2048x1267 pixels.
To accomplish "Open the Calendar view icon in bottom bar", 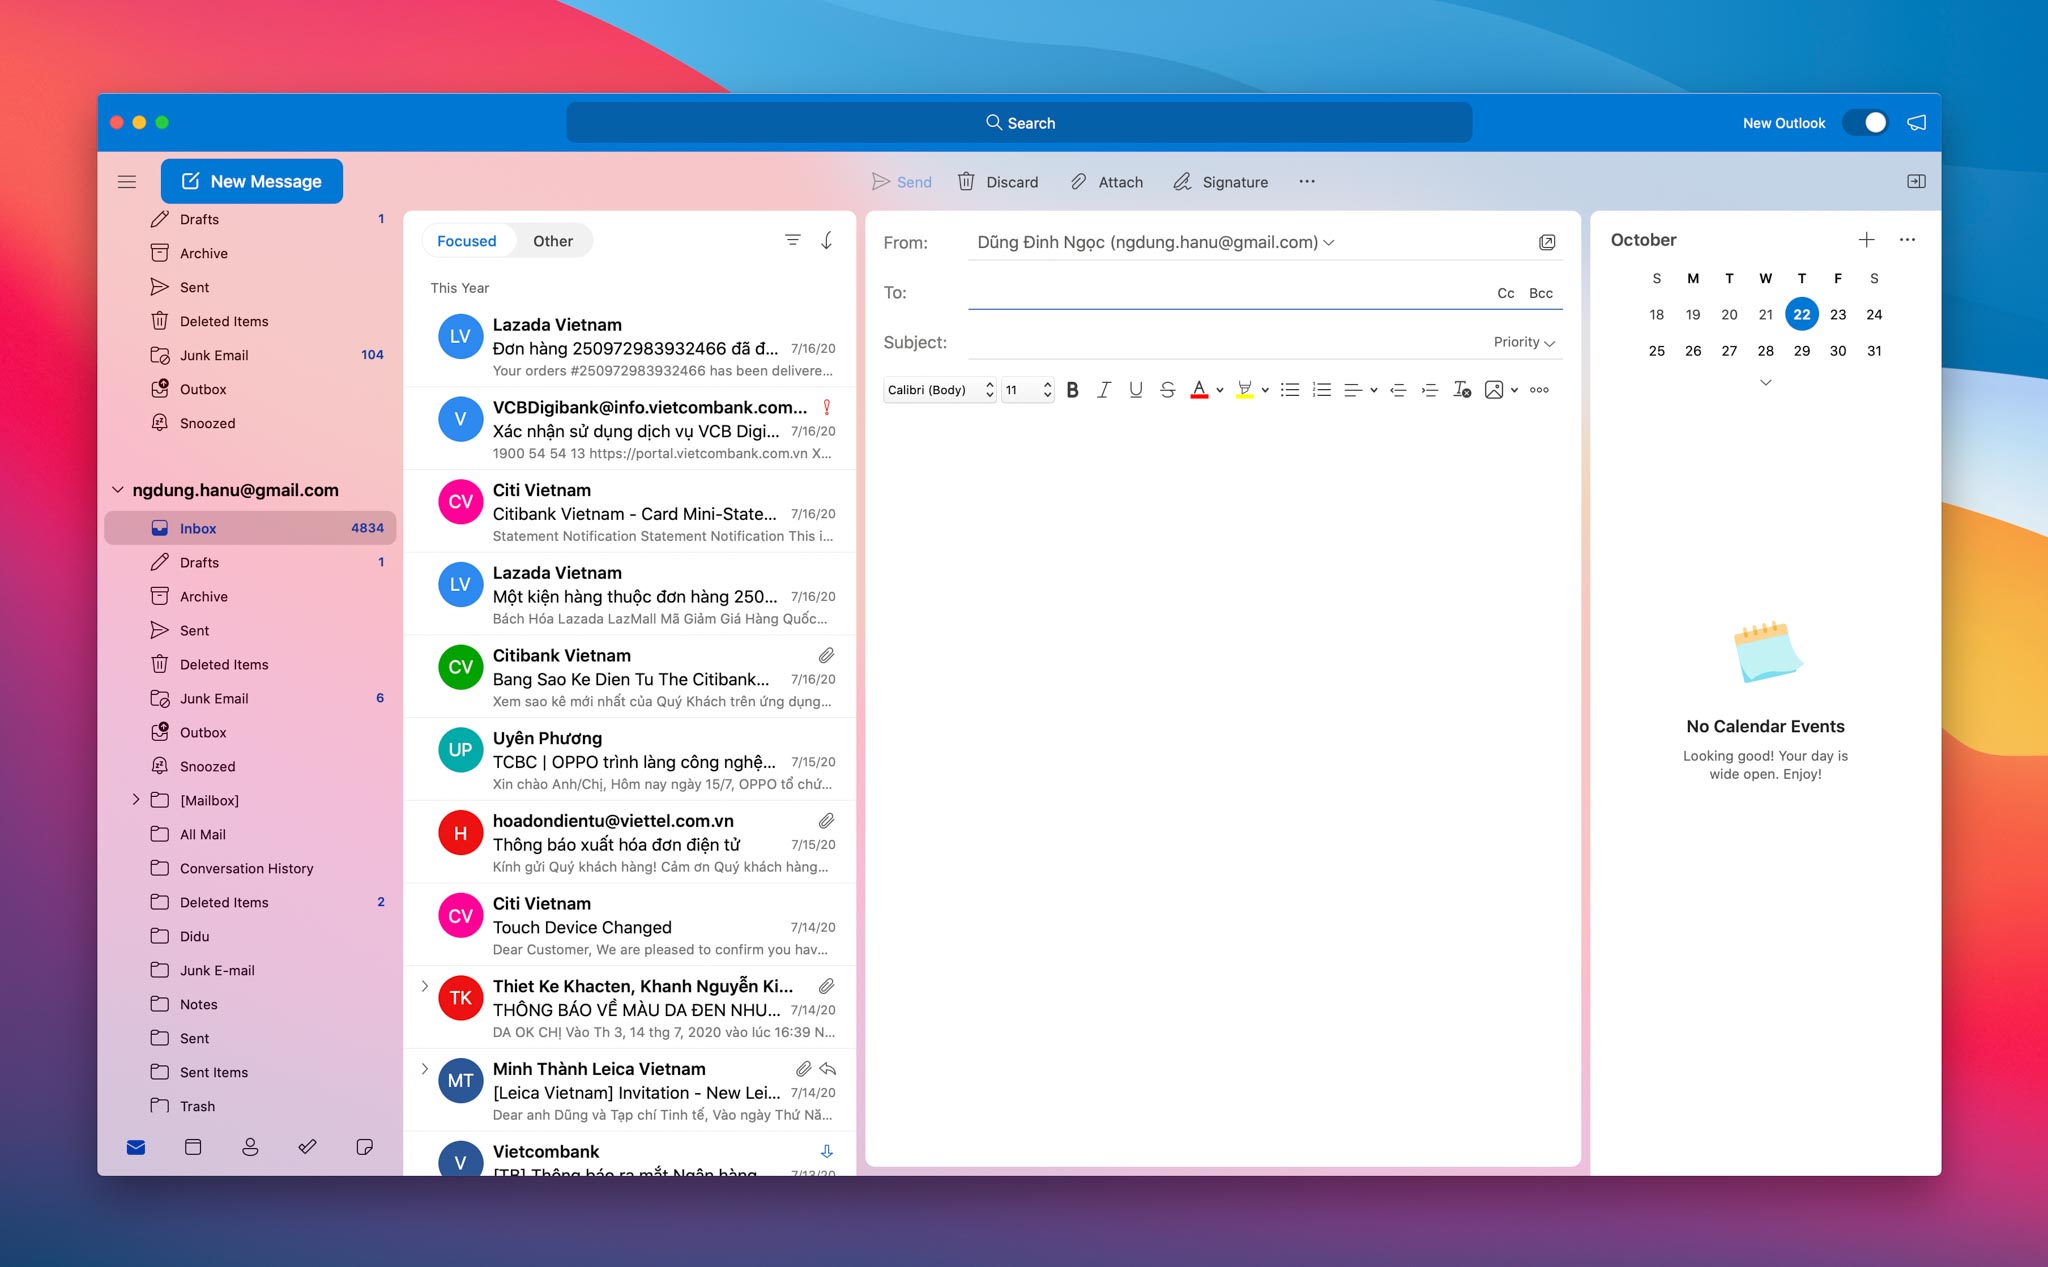I will pos(193,1147).
